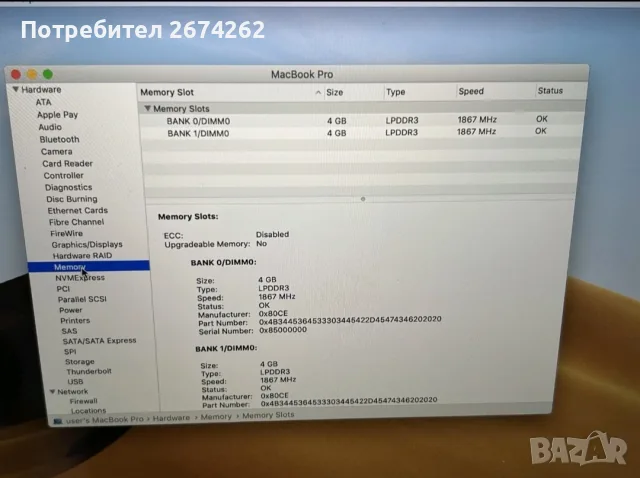
Task: Select Apple Pay in the sidebar
Action: coord(57,115)
